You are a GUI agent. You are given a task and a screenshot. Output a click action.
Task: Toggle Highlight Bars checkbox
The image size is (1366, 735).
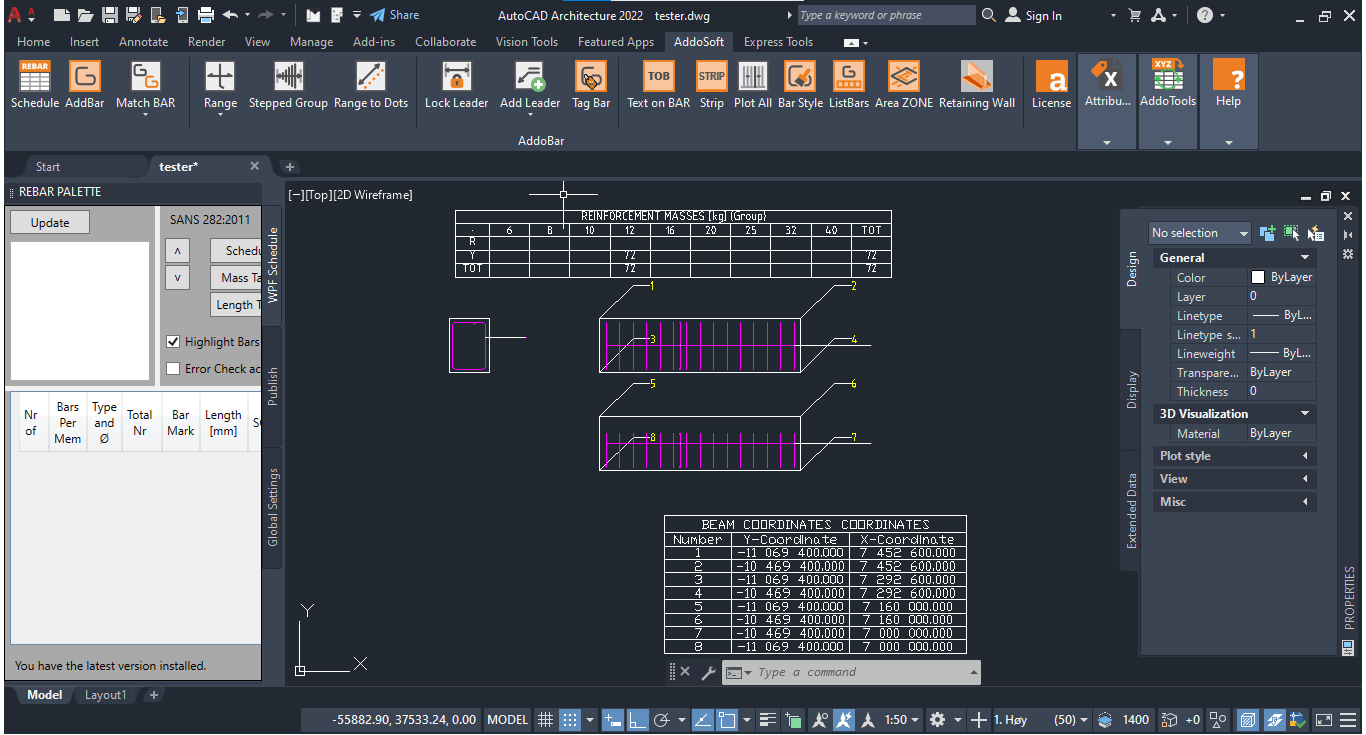pos(173,342)
